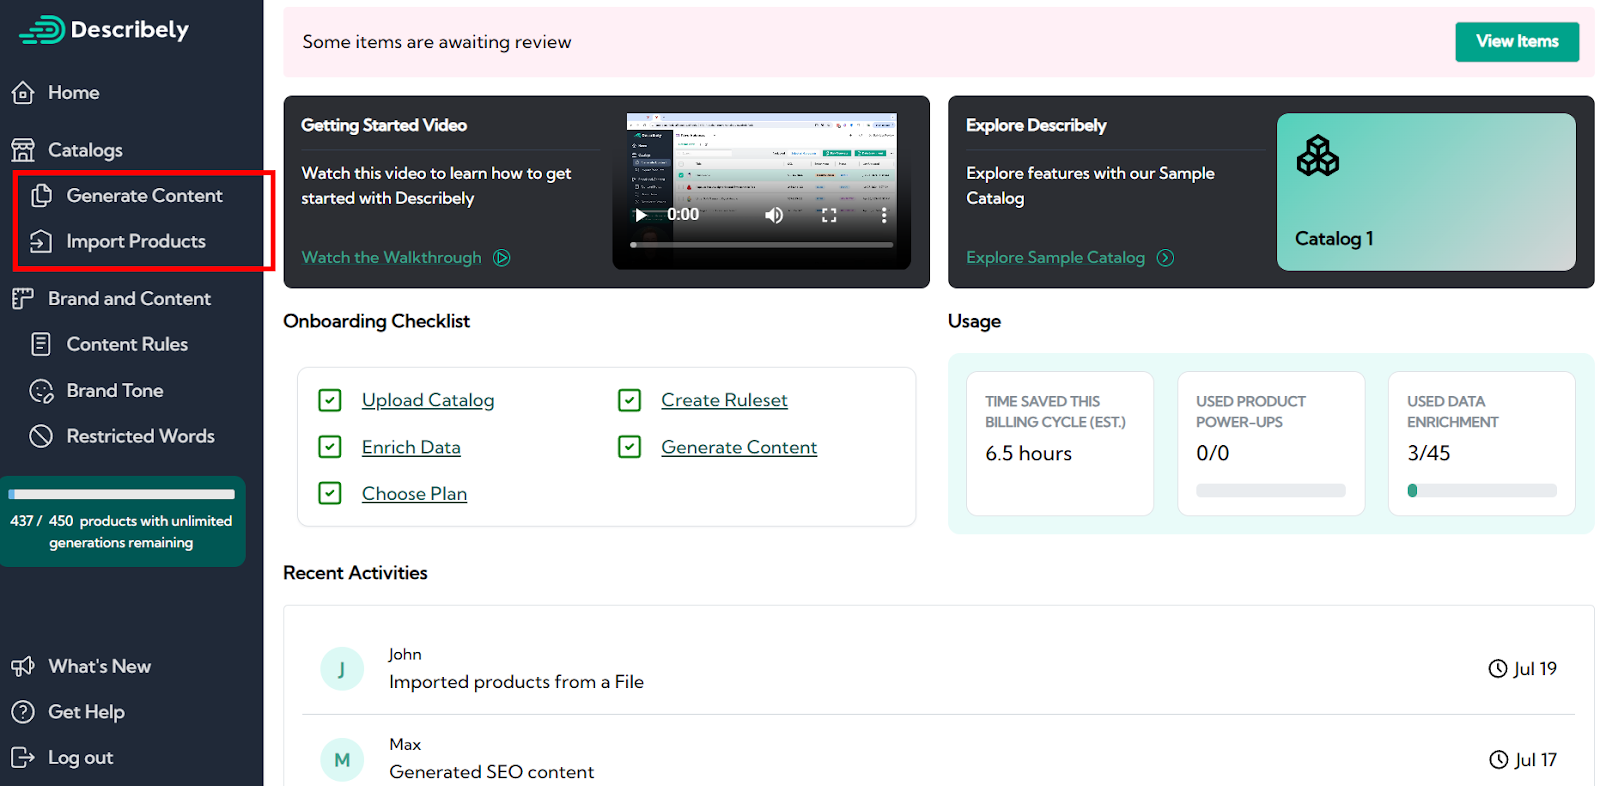Viewport: 1600px width, 786px height.
Task: Click arrow circle beside Explore Sample Catalog
Action: coord(1165,258)
